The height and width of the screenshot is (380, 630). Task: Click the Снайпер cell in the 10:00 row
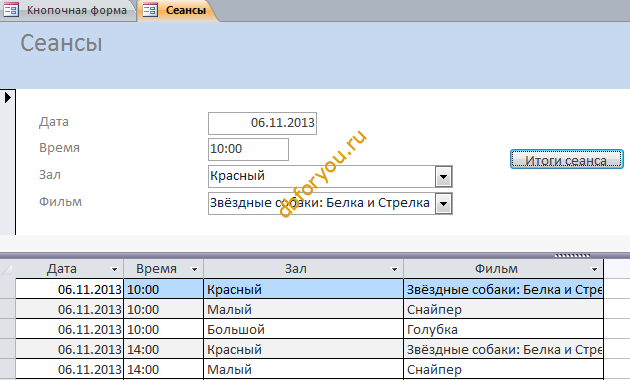point(503,309)
